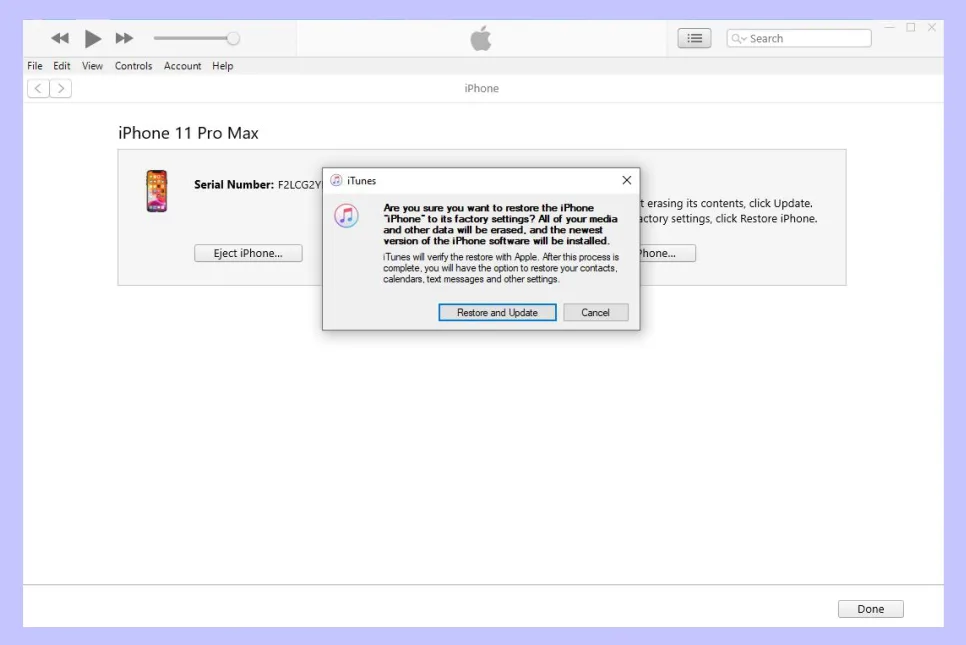Click the iPhone device thumbnail image
Screen dimensions: 966x645
(x=156, y=191)
